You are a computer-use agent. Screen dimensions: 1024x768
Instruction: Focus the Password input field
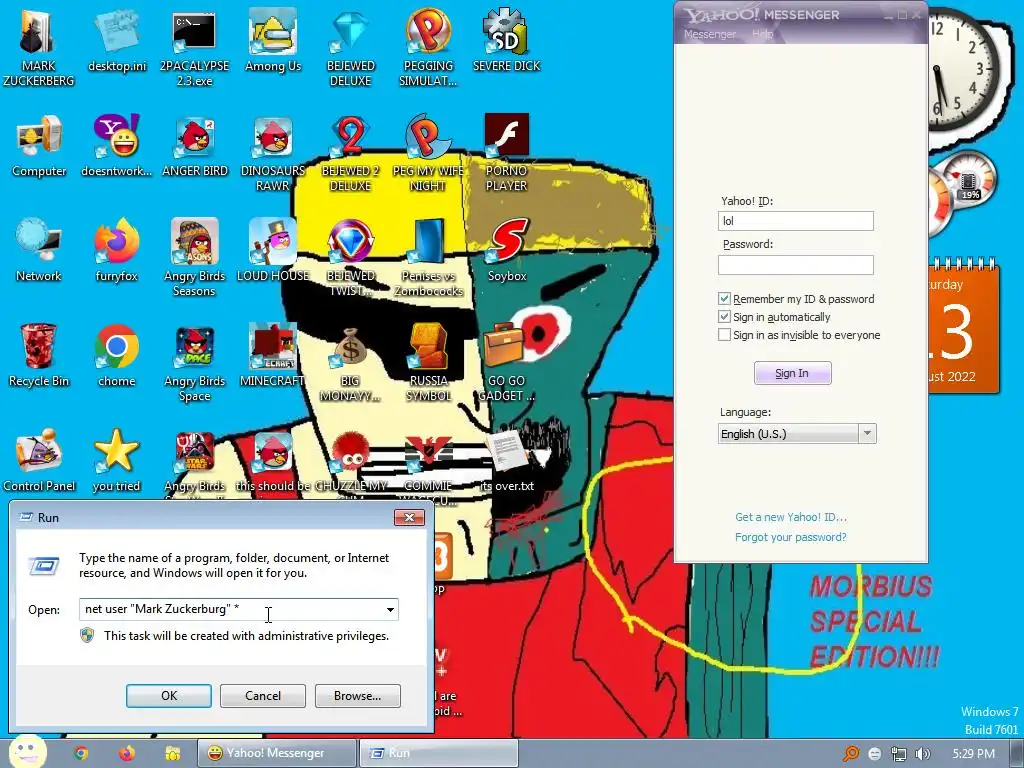(x=795, y=264)
